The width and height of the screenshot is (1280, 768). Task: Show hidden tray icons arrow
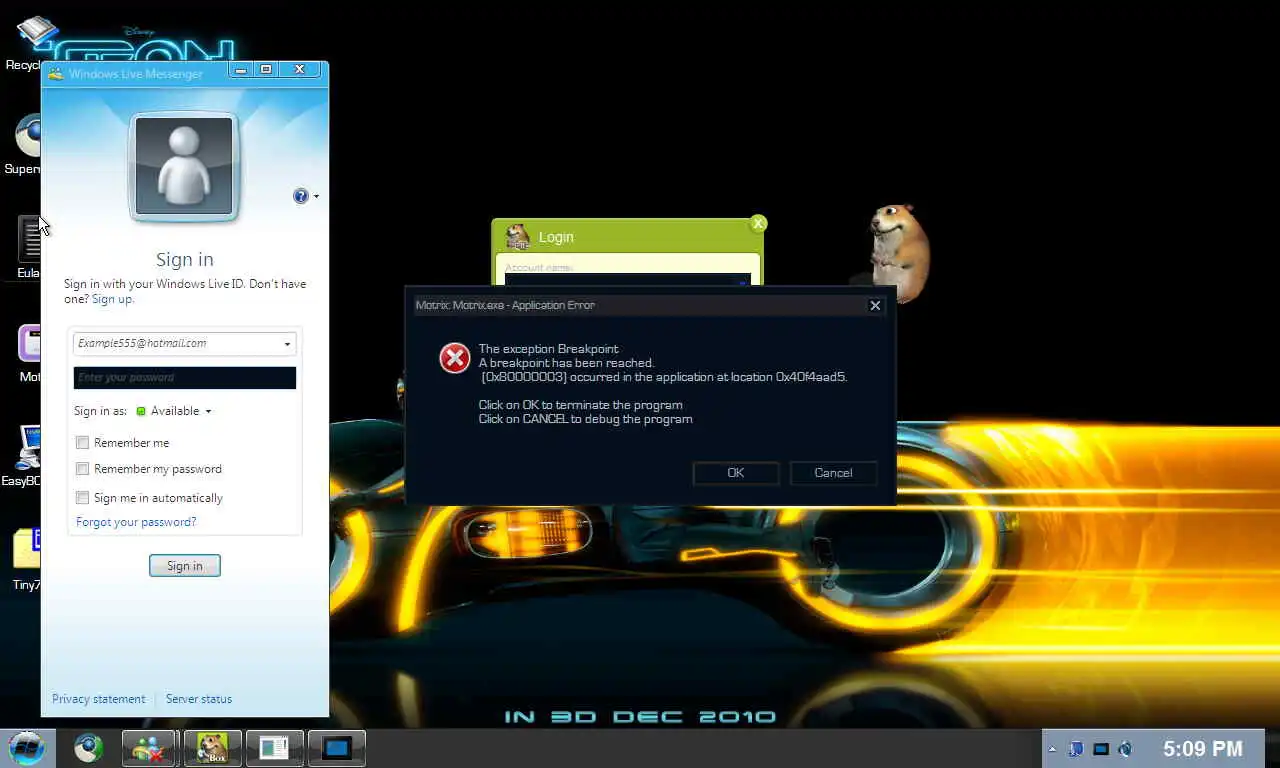click(1052, 749)
